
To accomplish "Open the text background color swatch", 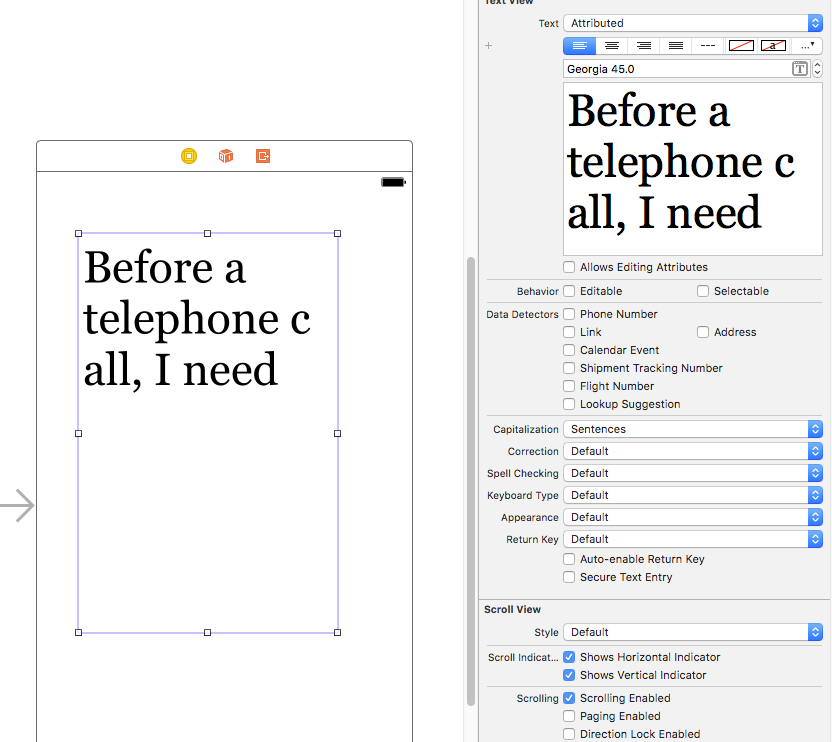I will 773,46.
